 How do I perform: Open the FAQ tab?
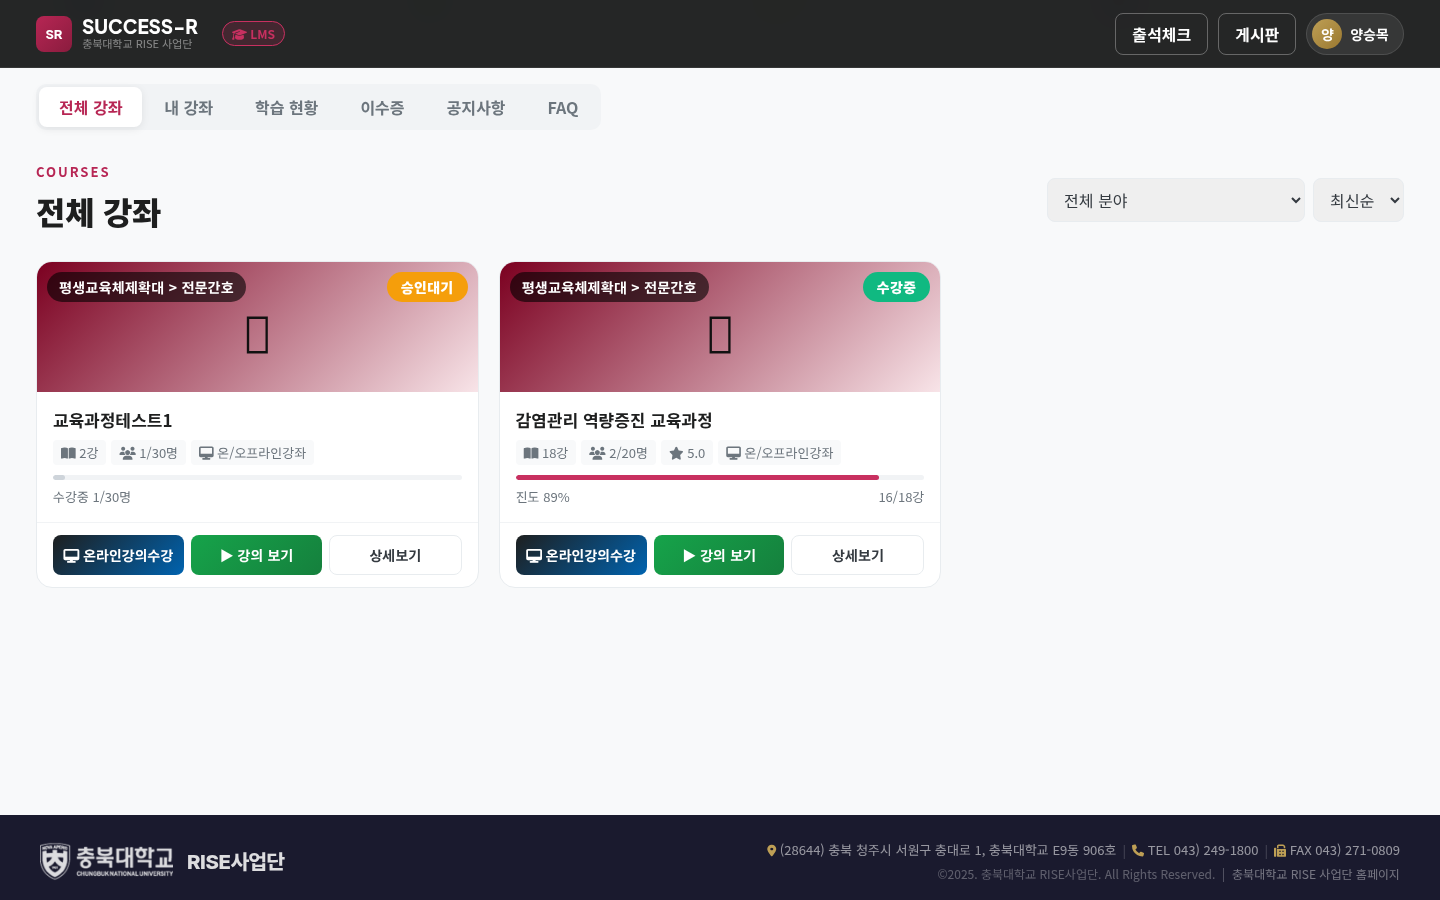[563, 107]
